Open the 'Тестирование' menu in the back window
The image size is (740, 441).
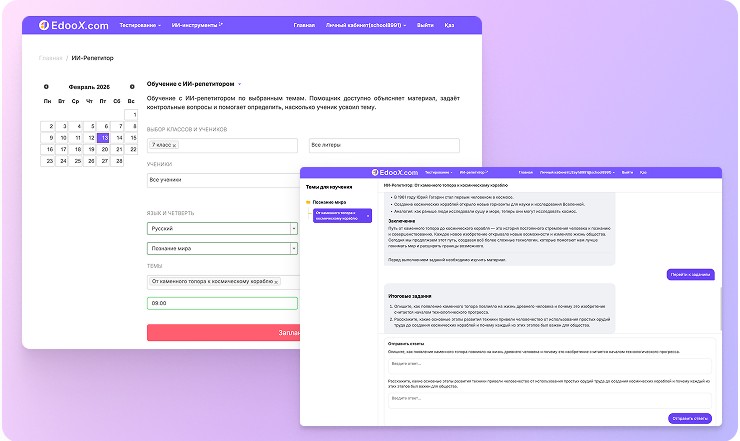140,25
